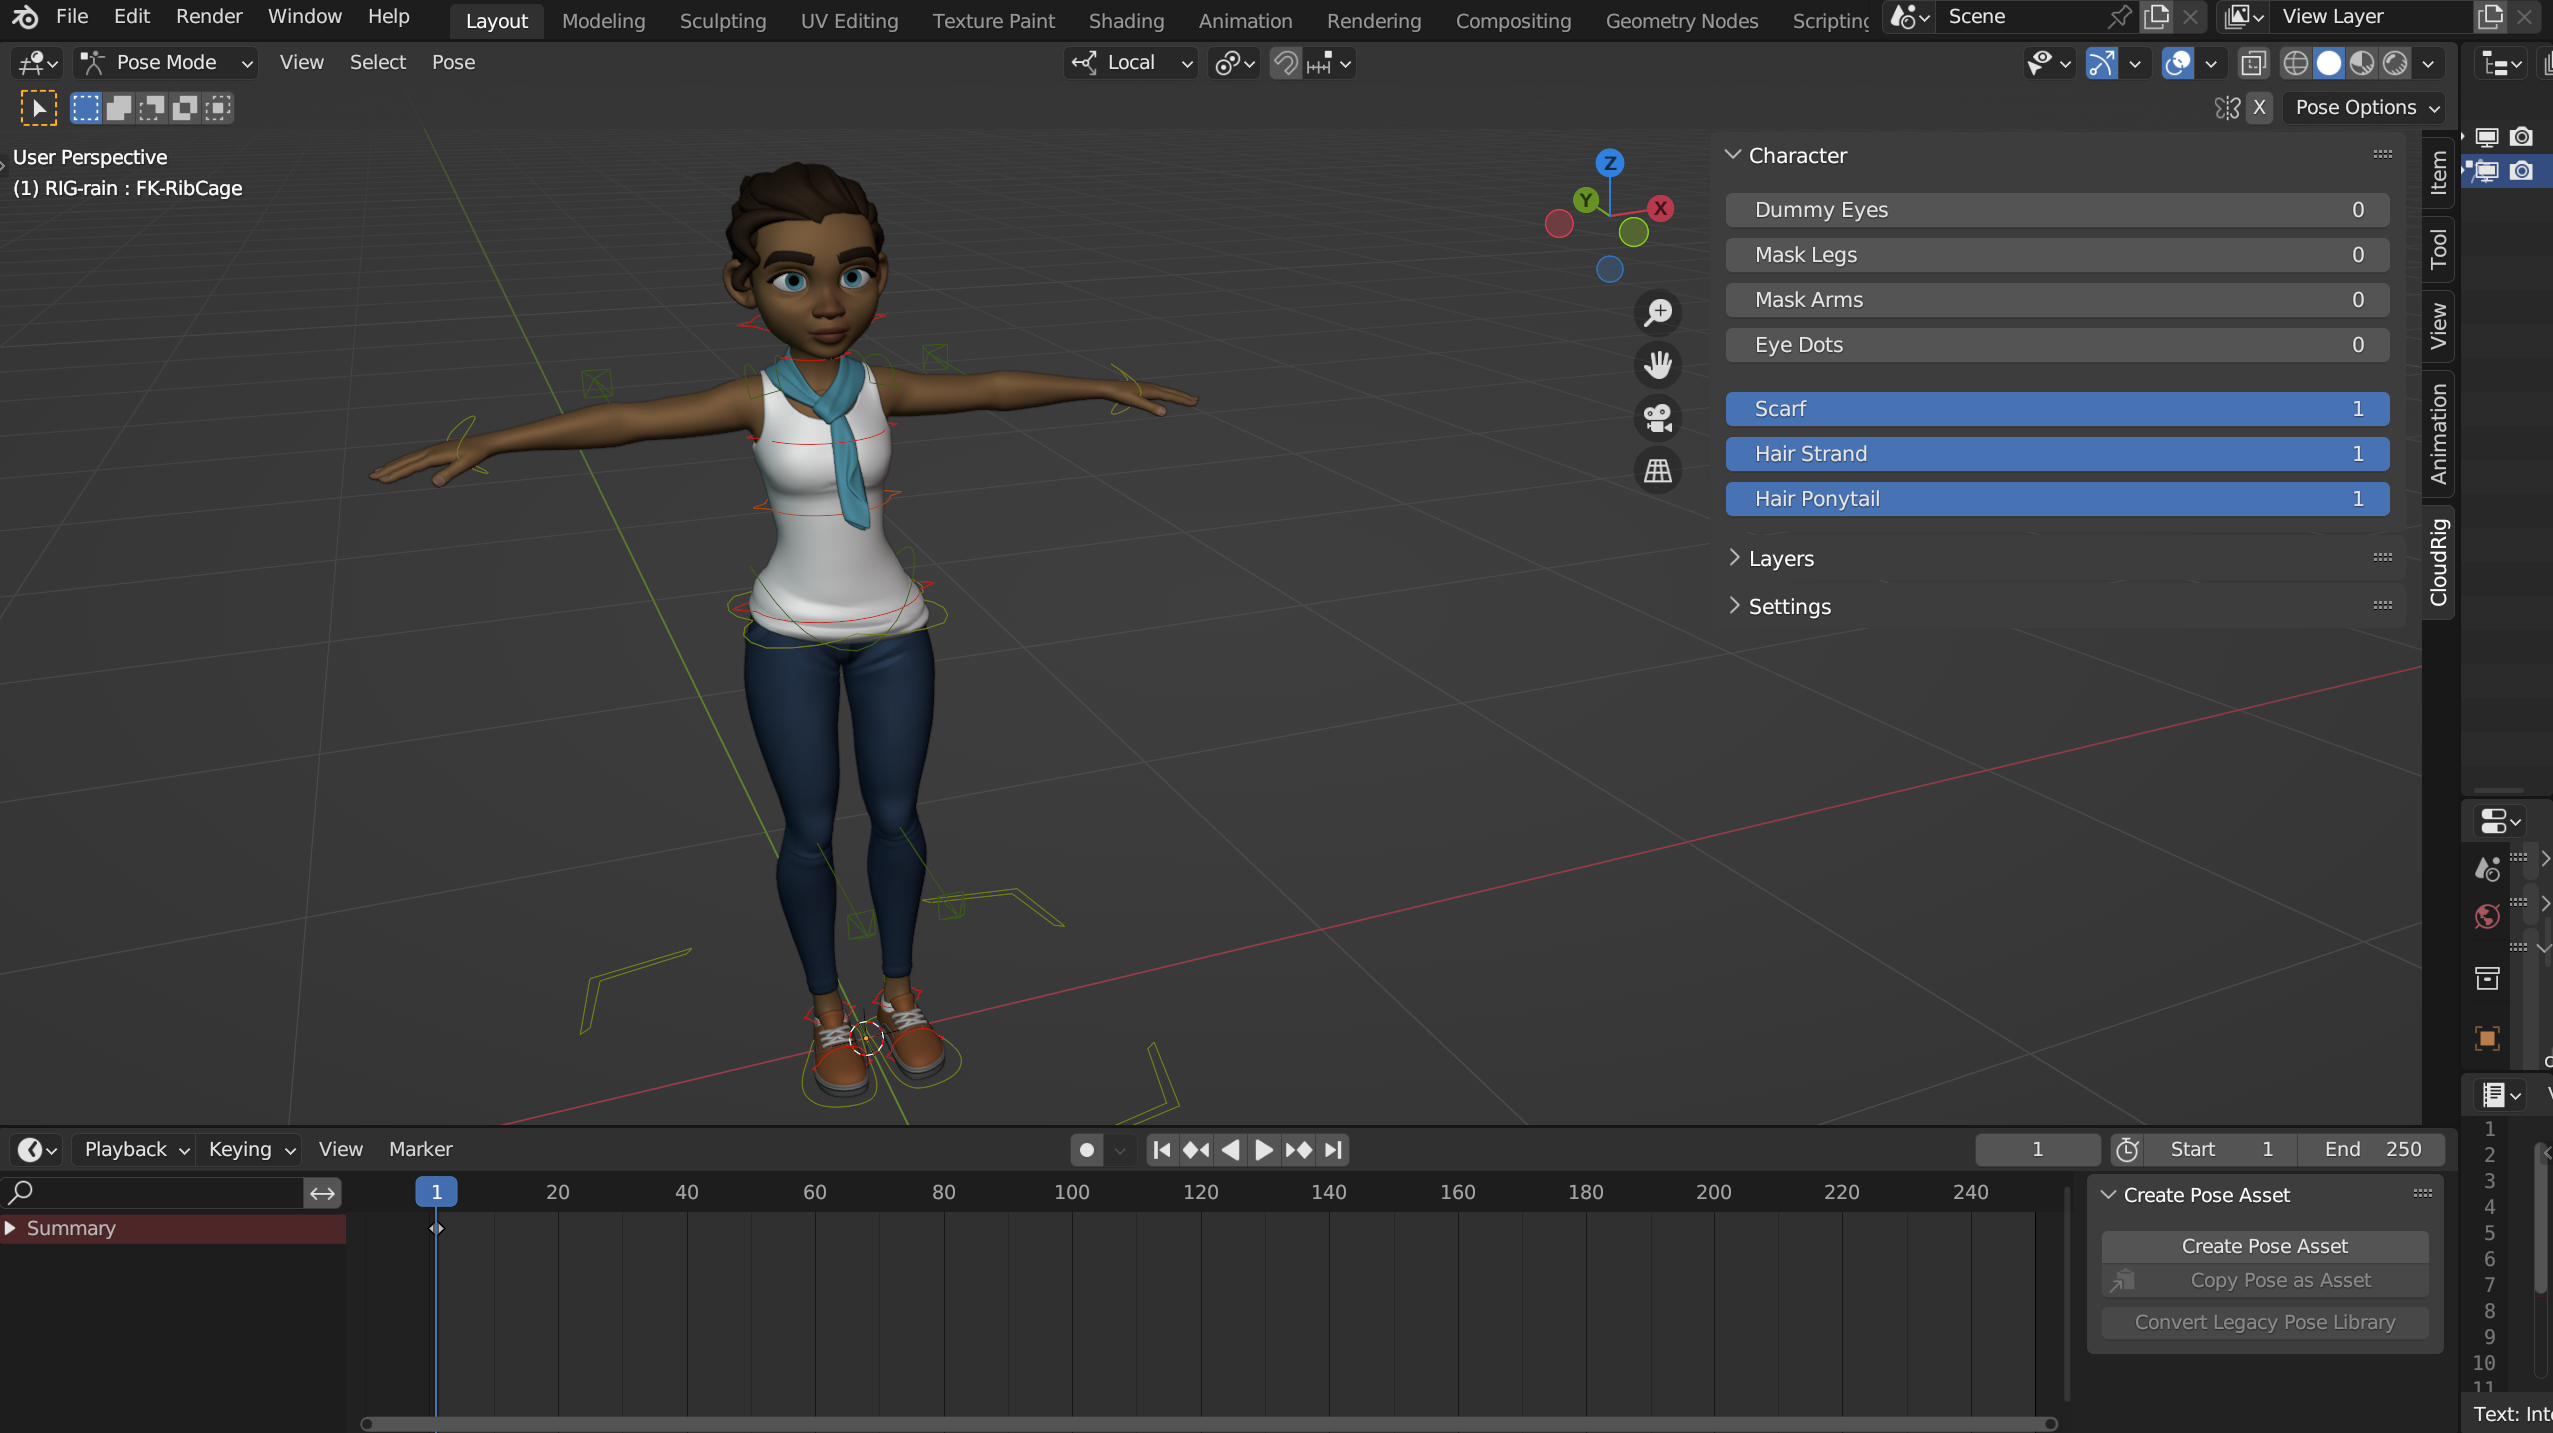Choose the subtract selection mode icon
Image resolution: width=2553 pixels, height=1433 pixels.
click(x=152, y=108)
